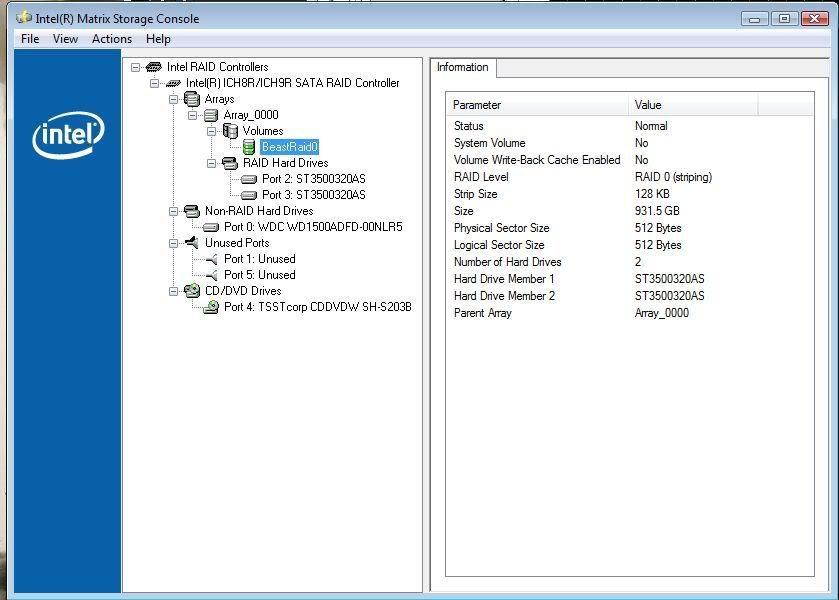The width and height of the screenshot is (839, 600).
Task: Collapse the Unused Ports node
Action: coord(174,243)
